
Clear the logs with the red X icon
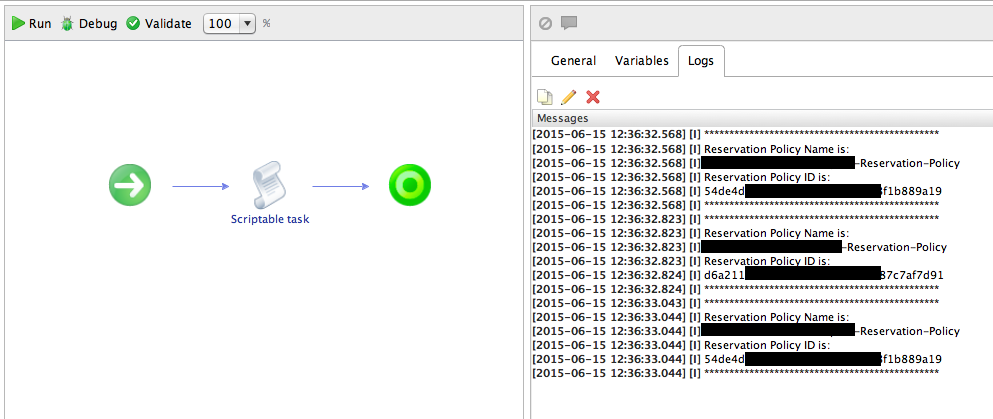click(593, 97)
